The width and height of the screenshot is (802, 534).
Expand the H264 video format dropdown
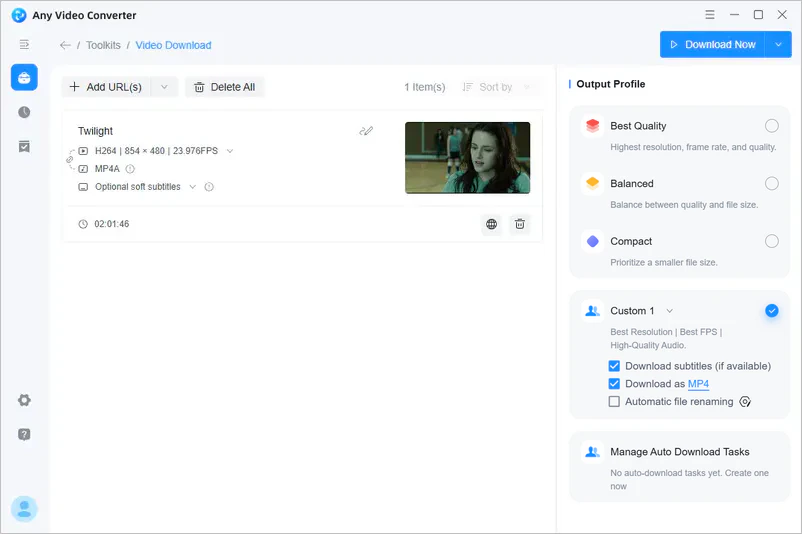click(230, 151)
